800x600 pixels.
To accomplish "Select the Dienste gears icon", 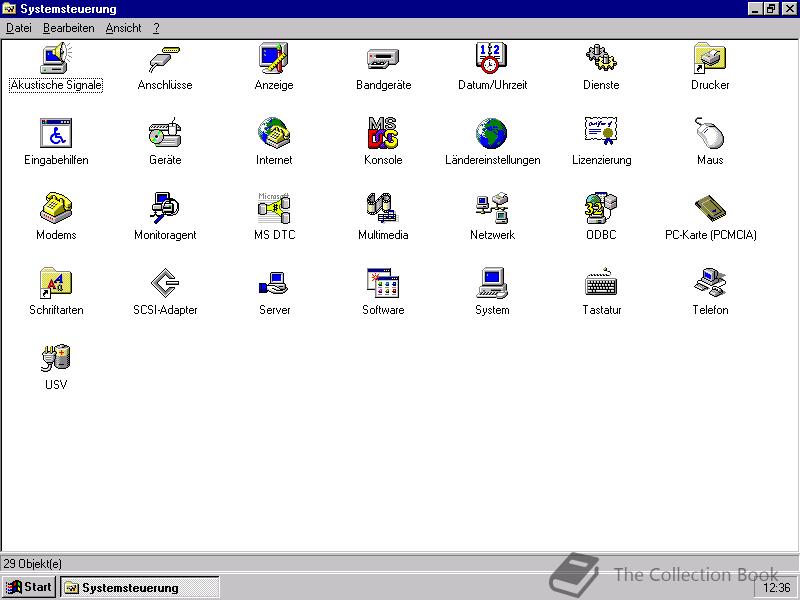I will coord(601,59).
